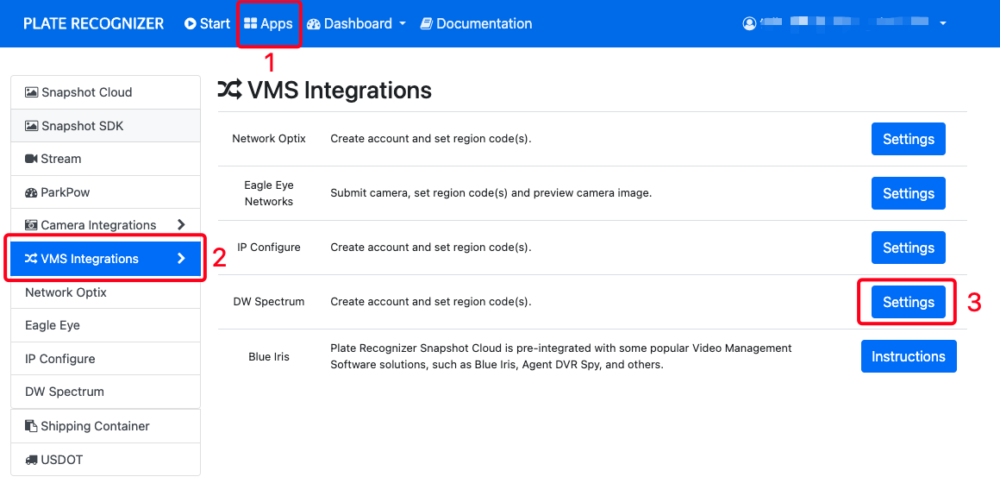Select VMS Integrations sidebar item
This screenshot has width=1000, height=502.
(x=106, y=258)
